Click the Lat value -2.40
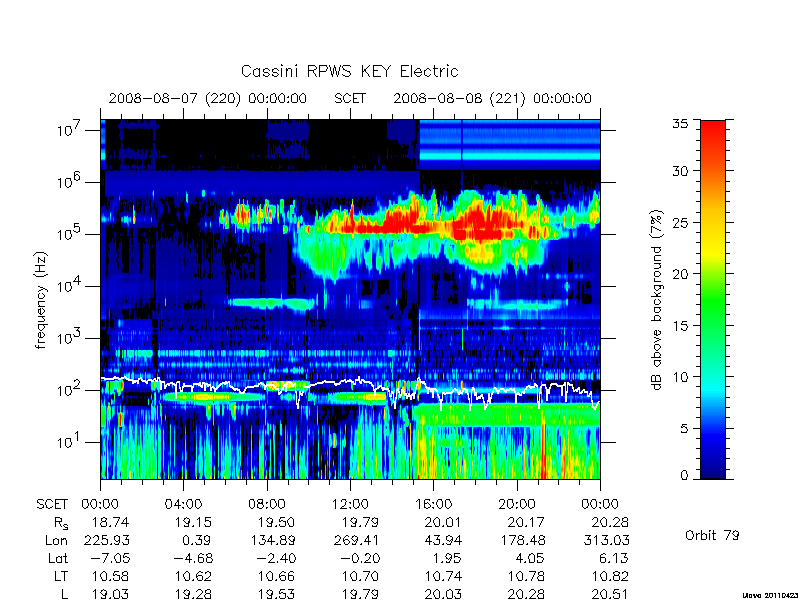Image resolution: width=800 pixels, height=600 pixels. pos(276,558)
